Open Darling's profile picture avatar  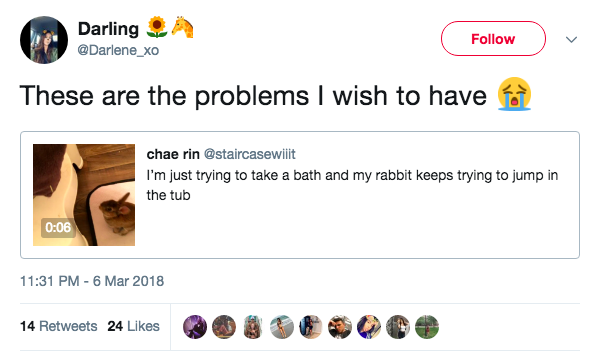click(x=44, y=40)
